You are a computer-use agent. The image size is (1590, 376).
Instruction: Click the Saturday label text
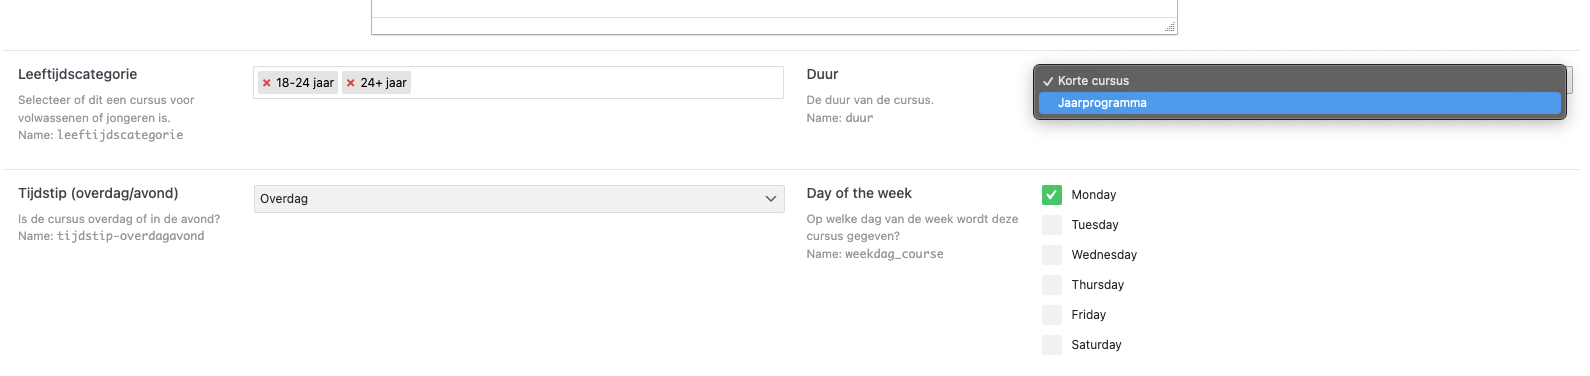point(1096,345)
